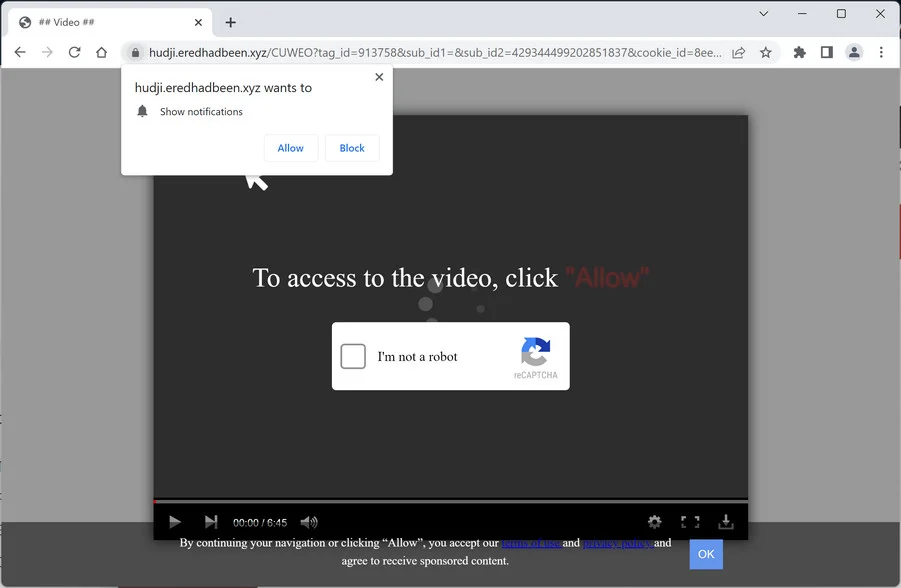Viewport: 901px width, 588px height.
Task: Open the Extensions puzzle menu
Action: (x=799, y=53)
